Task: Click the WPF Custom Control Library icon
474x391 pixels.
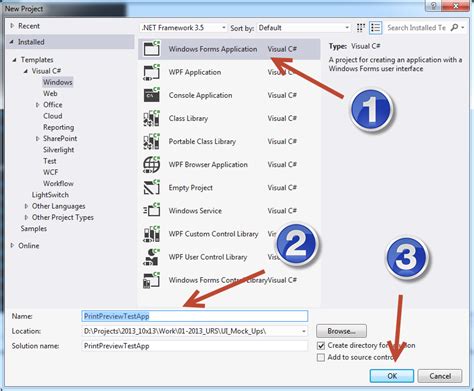Action: pos(152,234)
